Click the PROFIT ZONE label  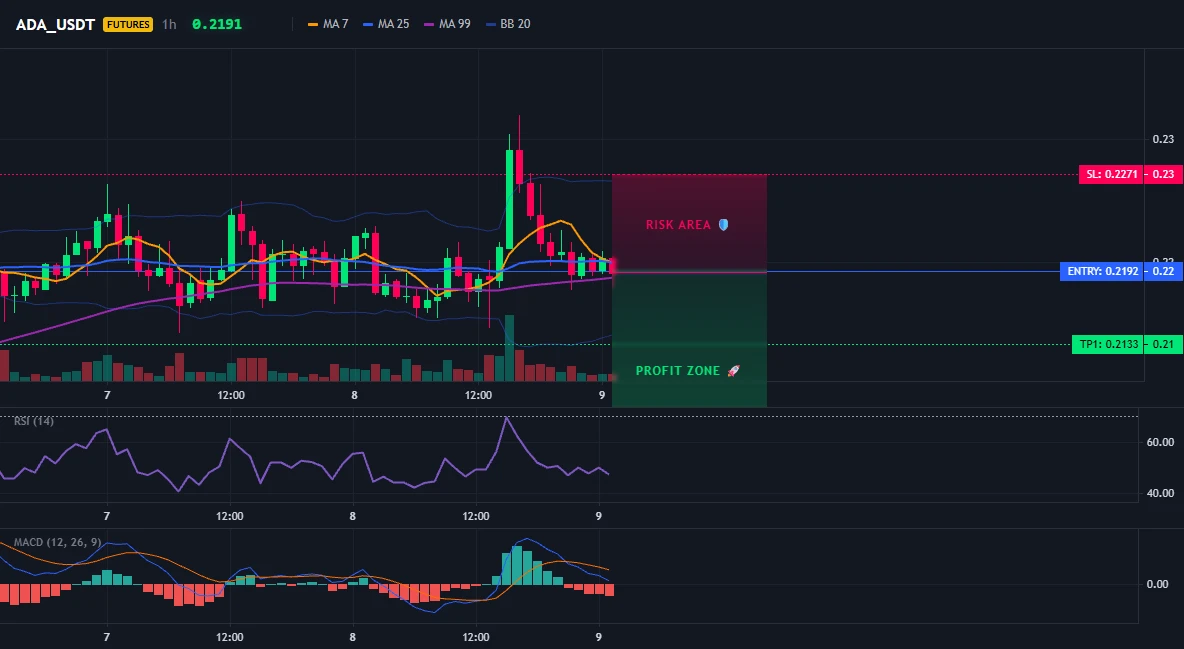678,371
